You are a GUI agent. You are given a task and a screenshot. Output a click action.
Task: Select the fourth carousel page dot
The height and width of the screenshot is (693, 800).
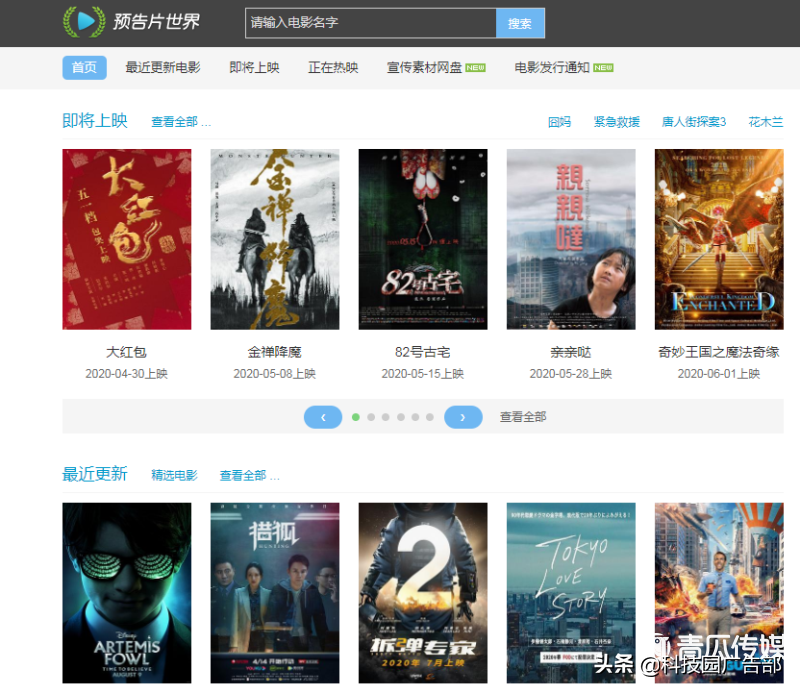tap(401, 417)
